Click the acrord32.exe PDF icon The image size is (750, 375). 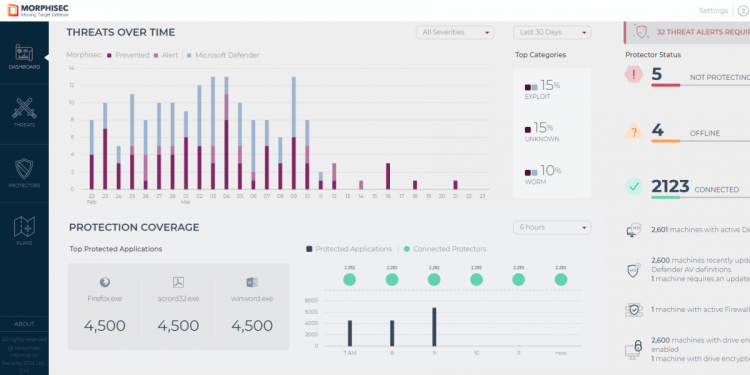[178, 282]
